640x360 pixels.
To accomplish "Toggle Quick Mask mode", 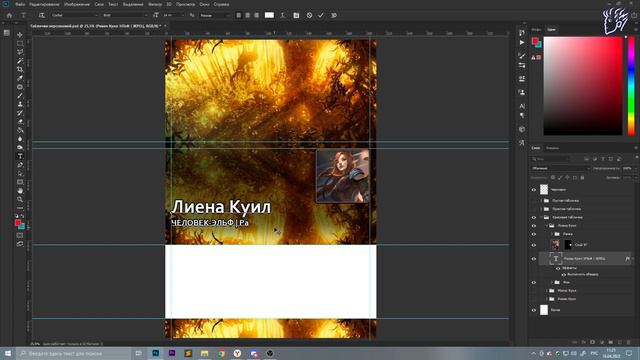I will coord(20,235).
